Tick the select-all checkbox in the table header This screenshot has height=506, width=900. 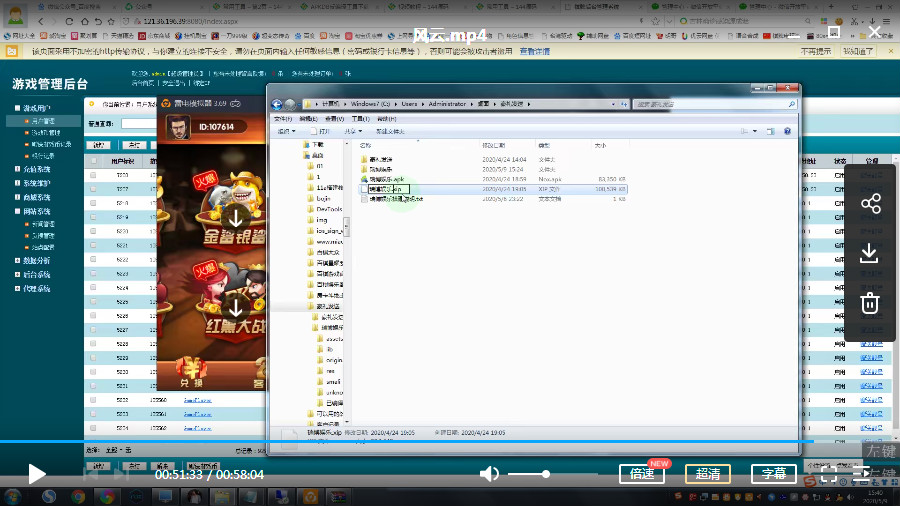[x=94, y=161]
